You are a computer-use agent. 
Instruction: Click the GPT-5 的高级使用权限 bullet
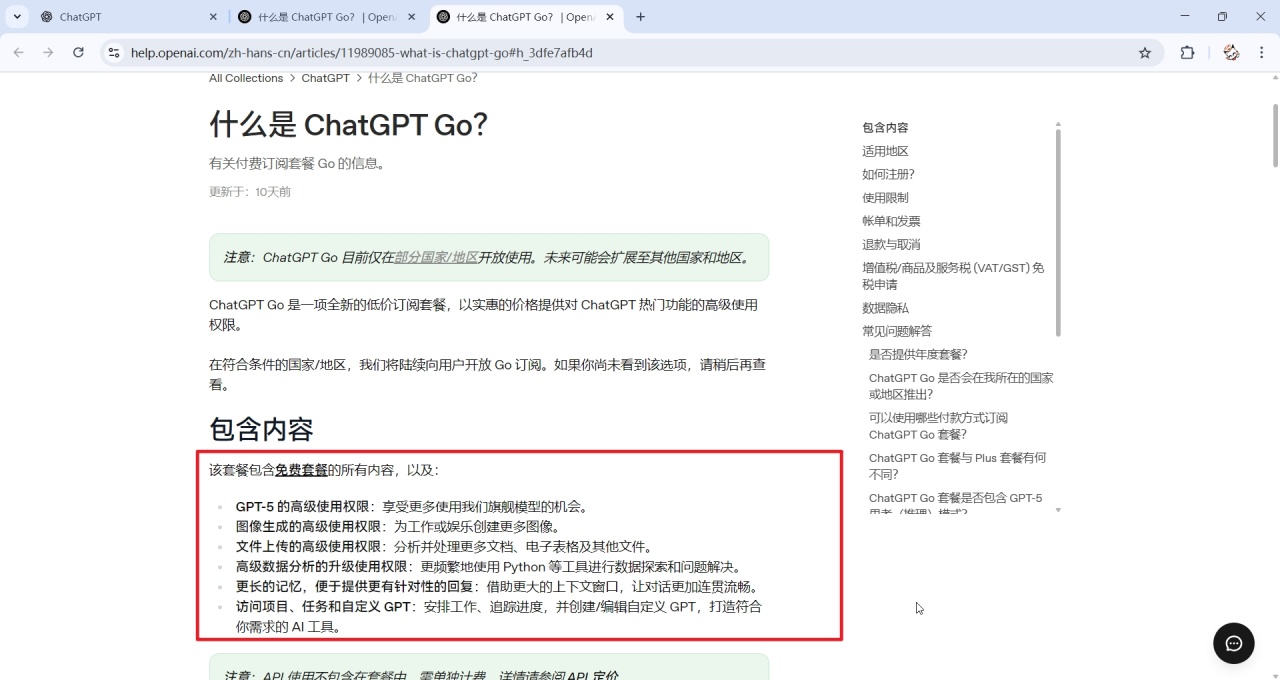413,507
